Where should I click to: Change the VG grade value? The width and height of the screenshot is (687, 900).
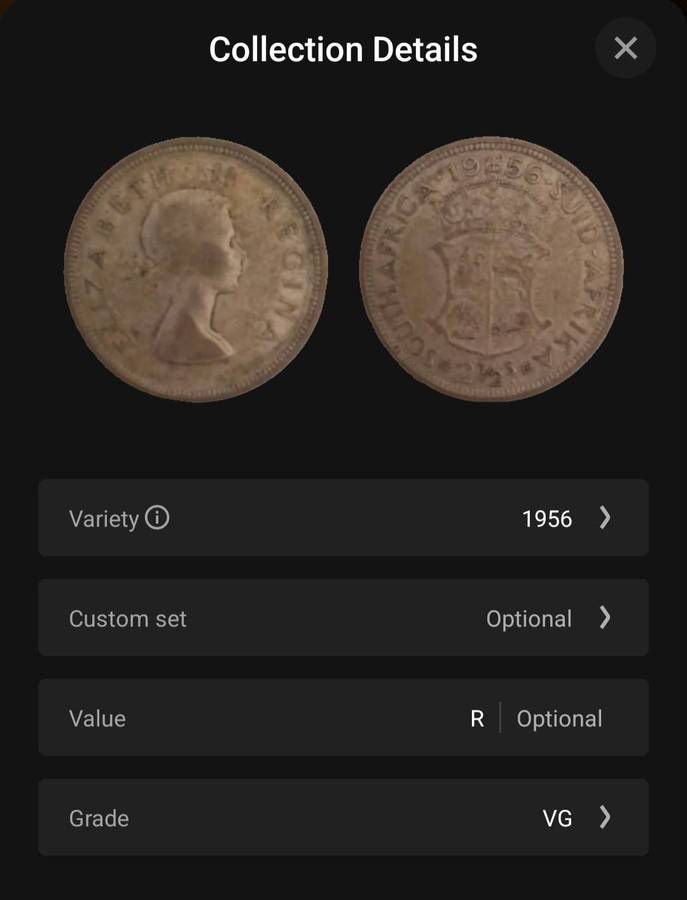point(557,819)
